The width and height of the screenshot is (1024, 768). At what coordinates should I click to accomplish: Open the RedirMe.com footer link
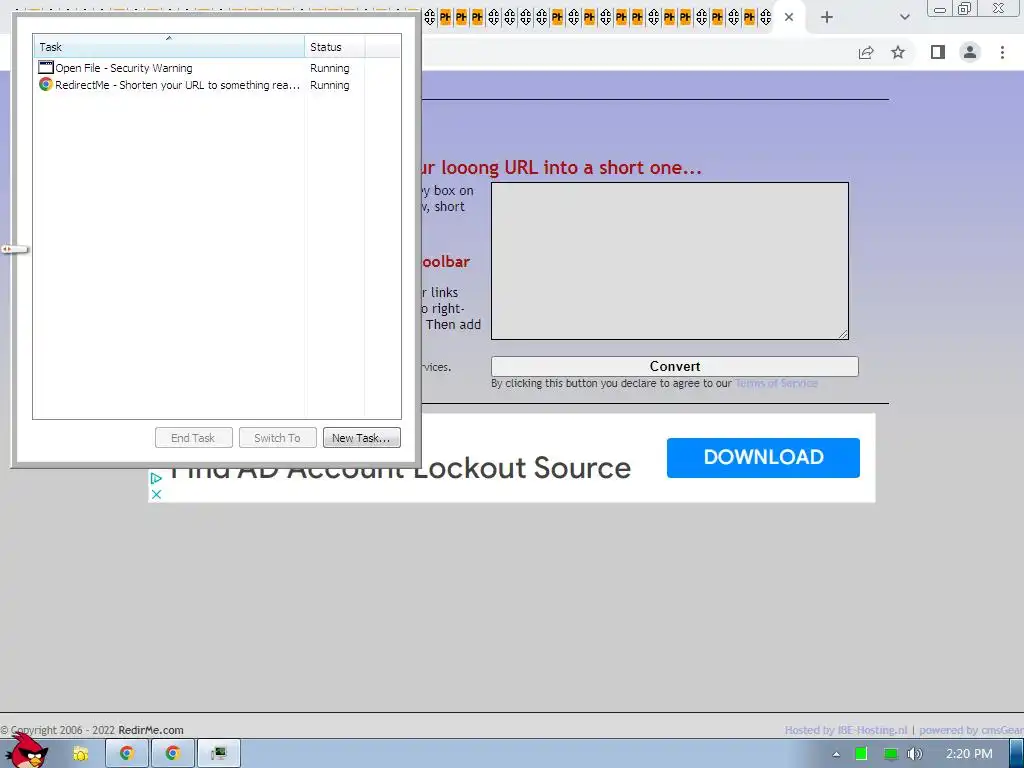click(151, 730)
